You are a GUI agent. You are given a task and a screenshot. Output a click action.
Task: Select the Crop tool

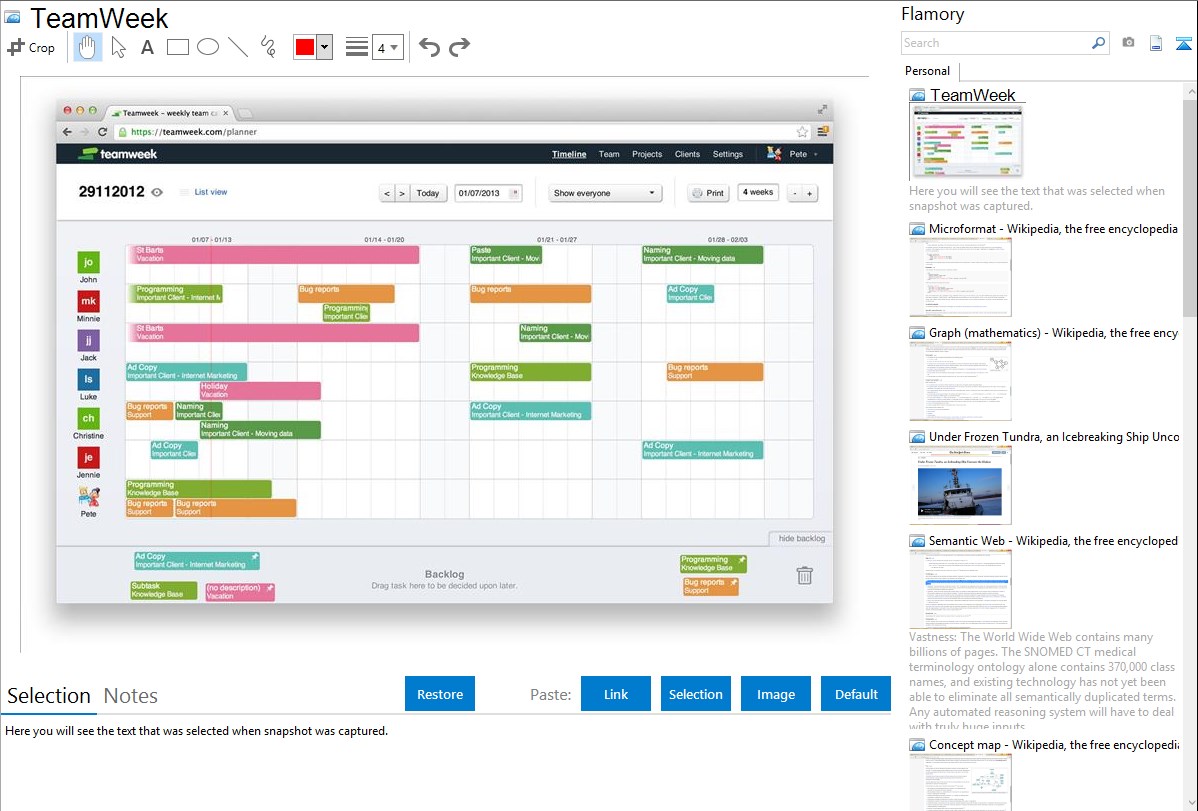click(x=31, y=47)
